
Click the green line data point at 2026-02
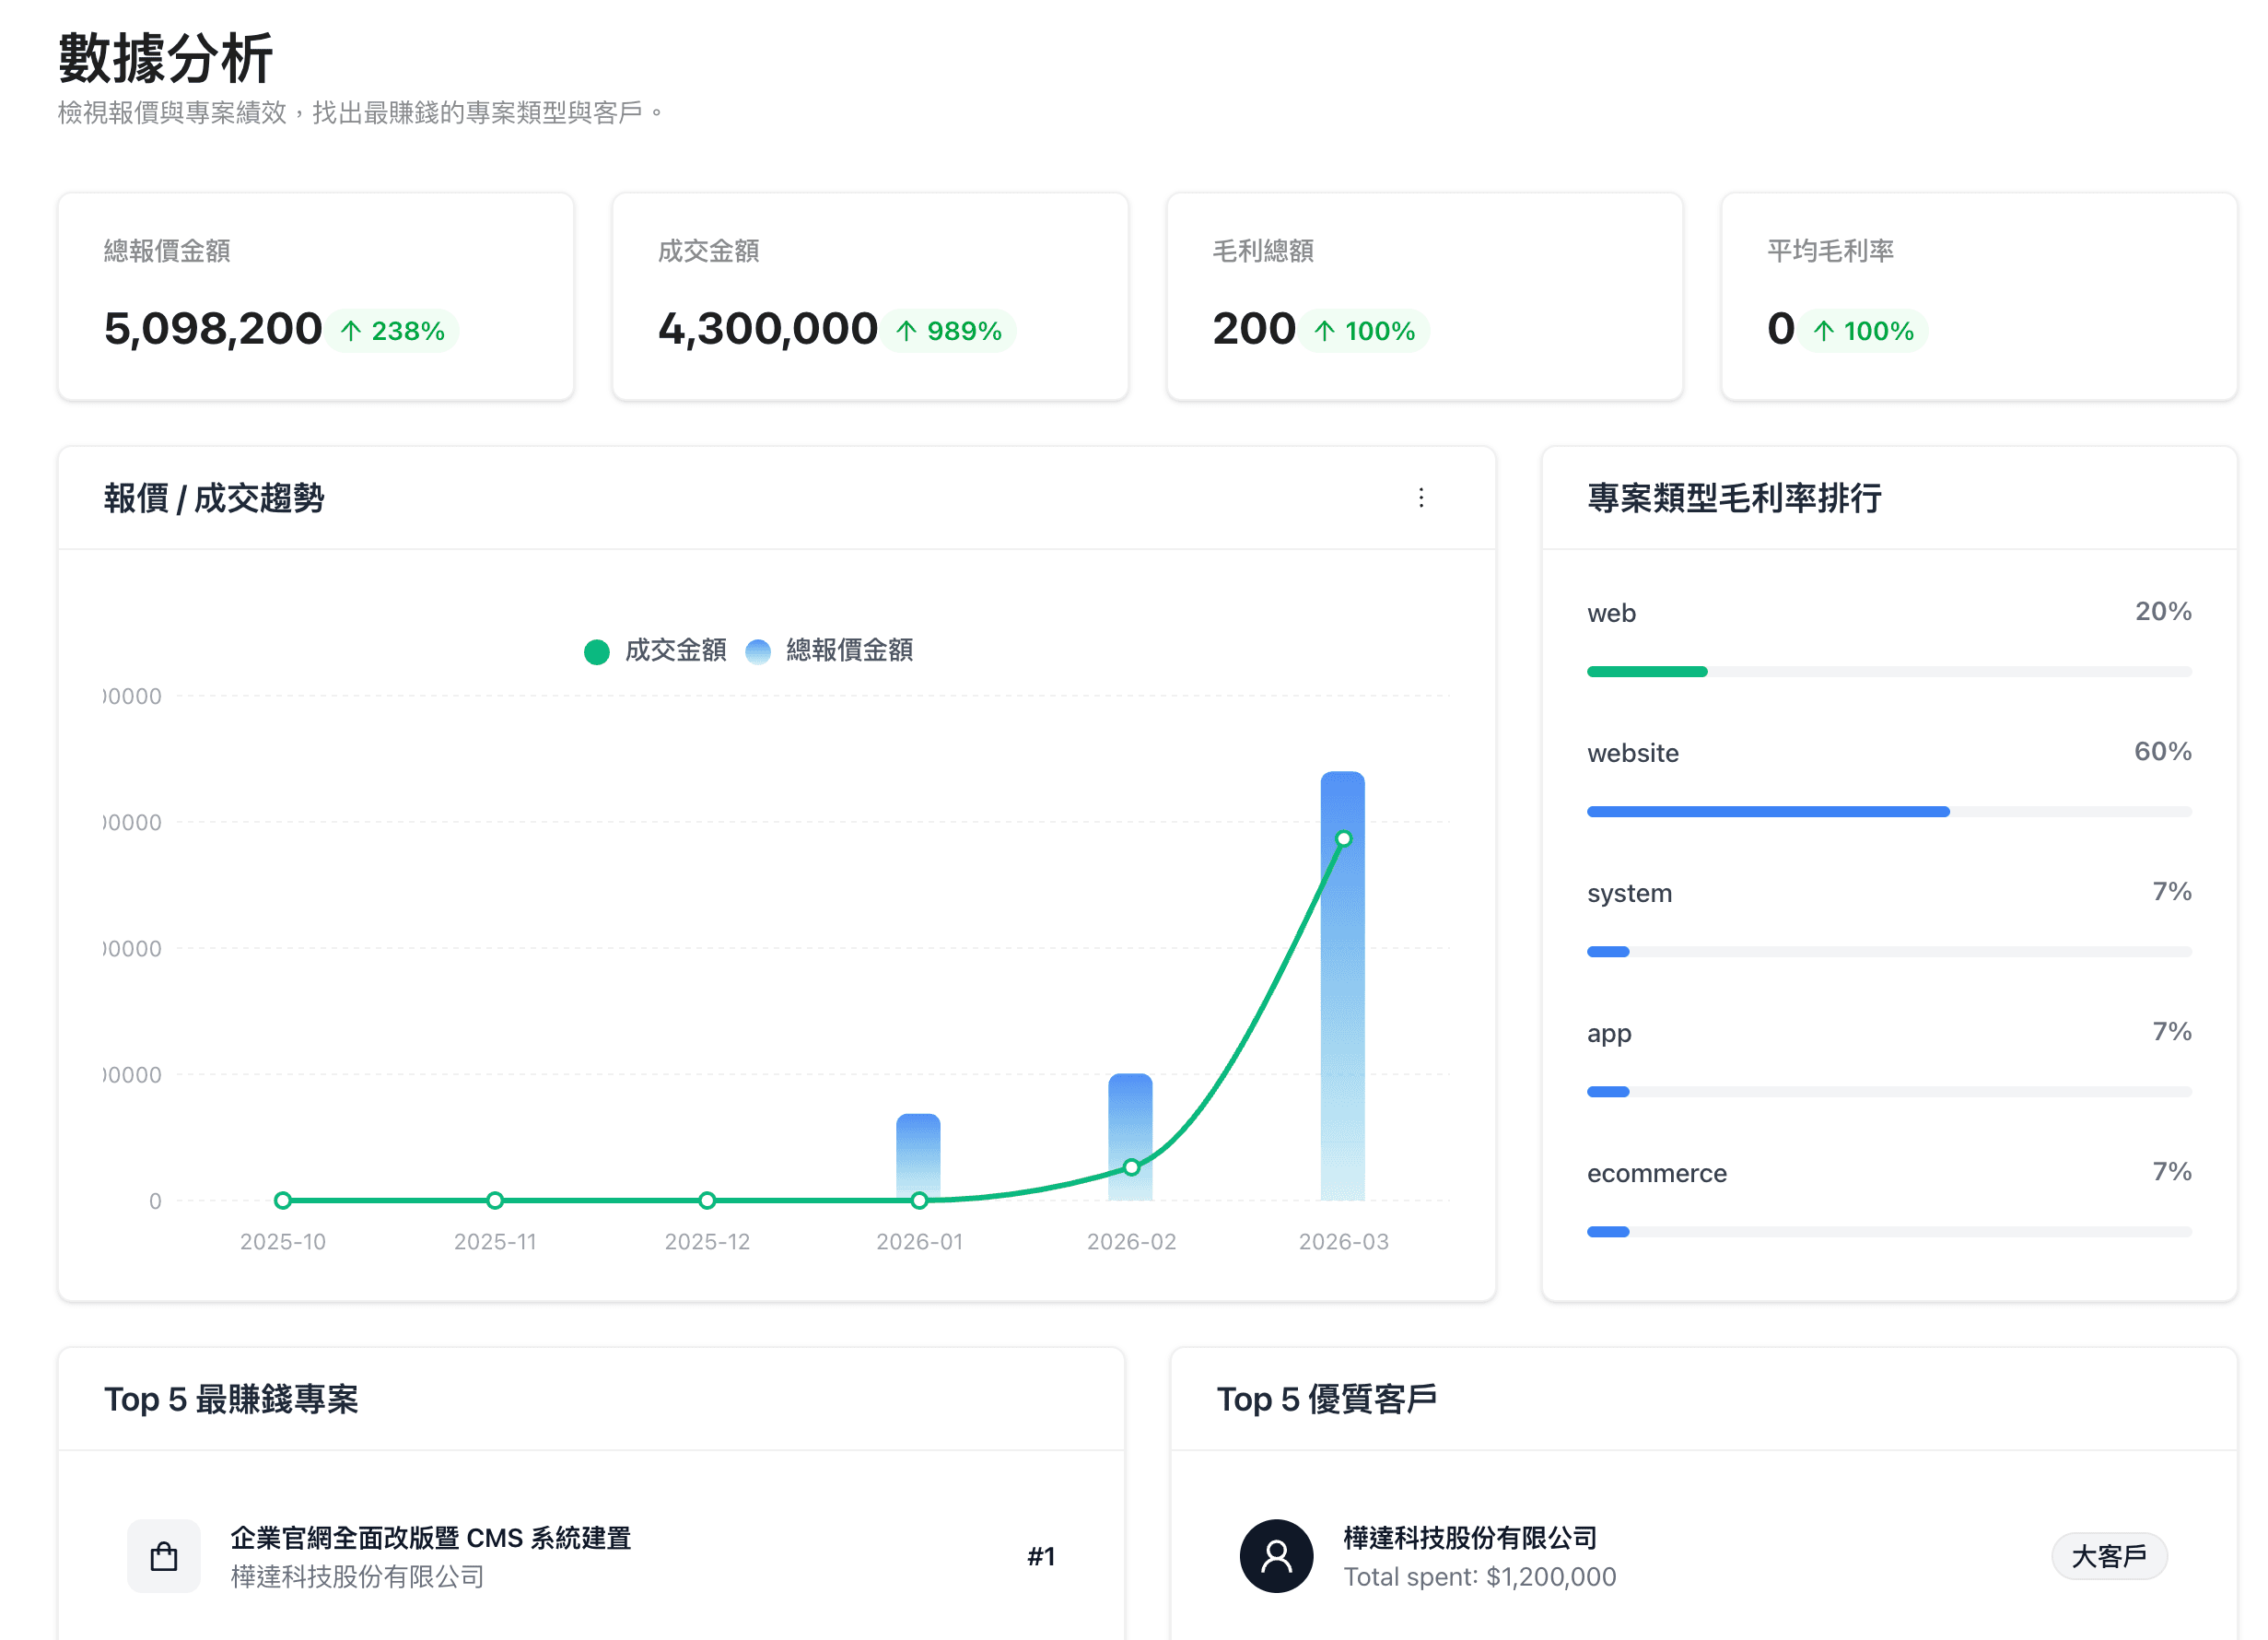pos(1130,1166)
